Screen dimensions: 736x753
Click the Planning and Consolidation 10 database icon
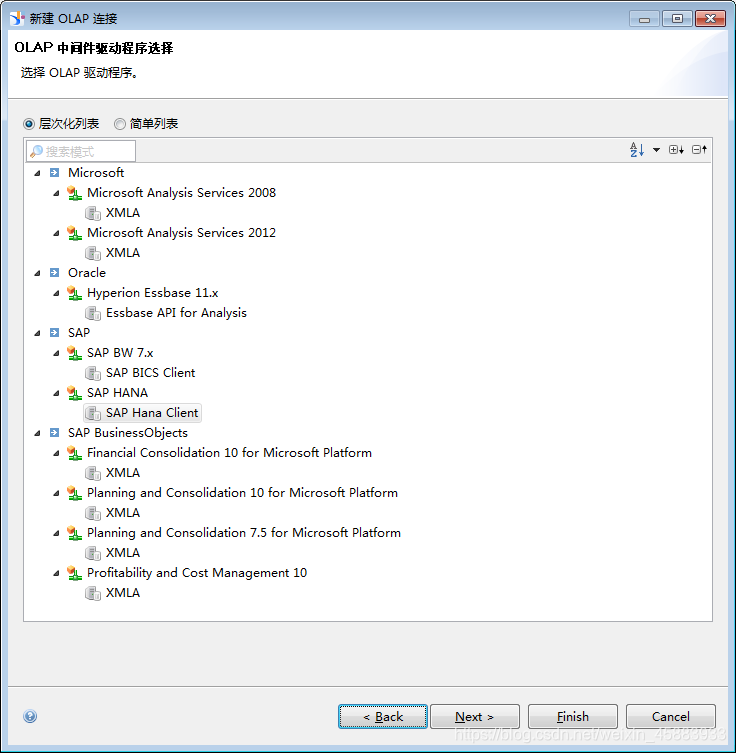tap(74, 493)
